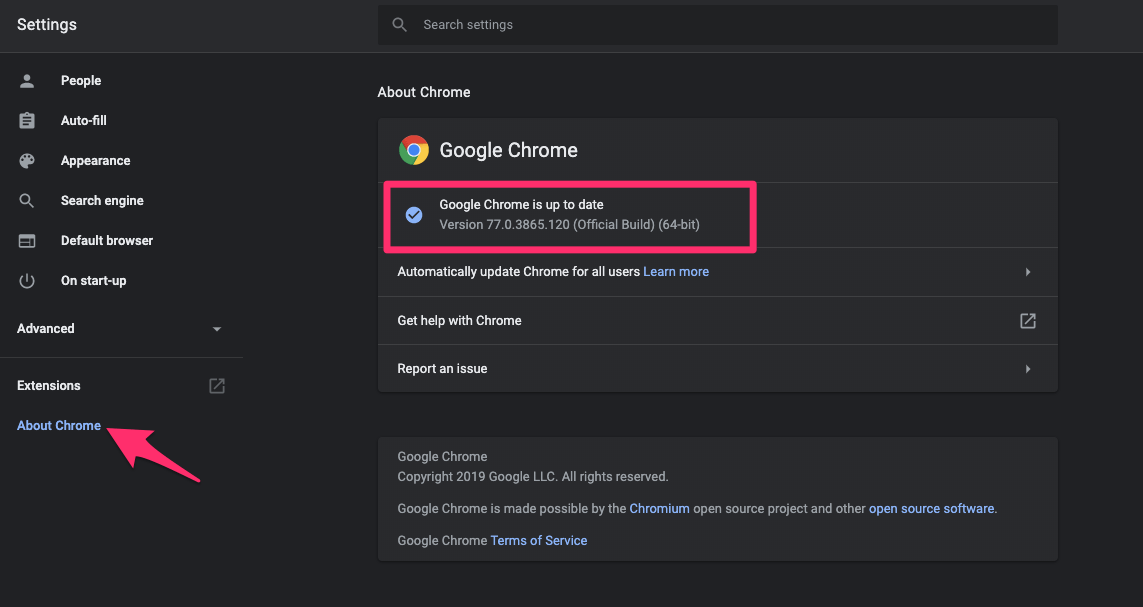The height and width of the screenshot is (607, 1143).
Task: Open Extensions using external link icon
Action: (x=216, y=384)
